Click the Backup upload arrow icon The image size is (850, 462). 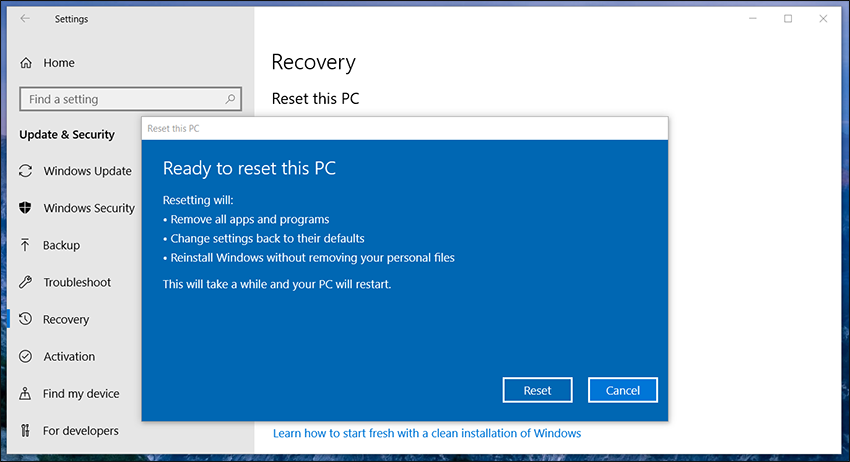pyautogui.click(x=25, y=245)
